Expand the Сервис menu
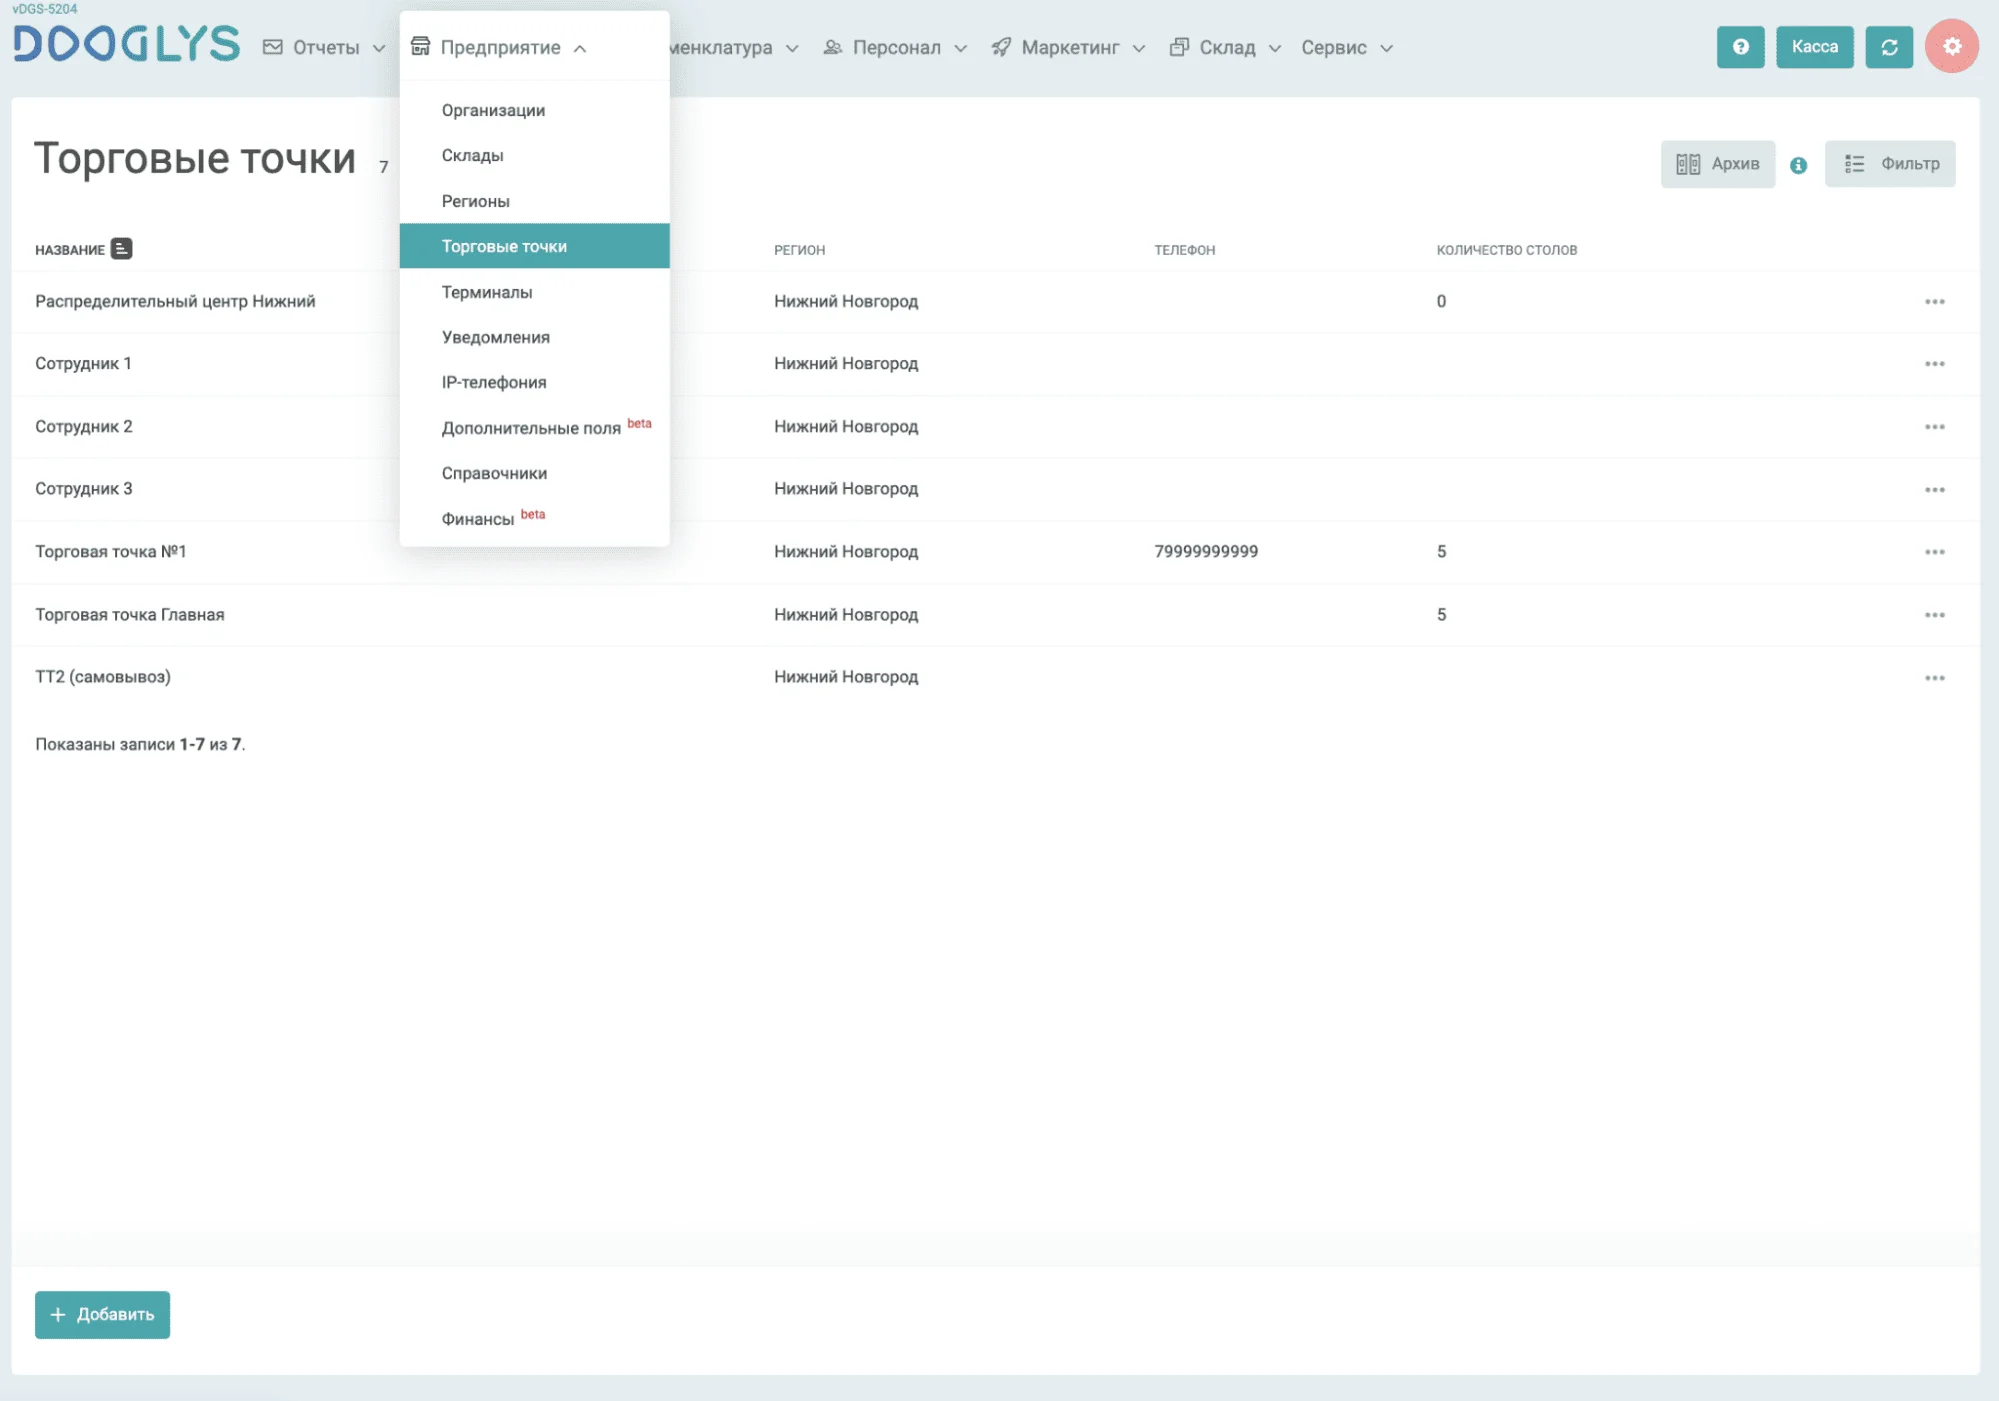 [1347, 47]
